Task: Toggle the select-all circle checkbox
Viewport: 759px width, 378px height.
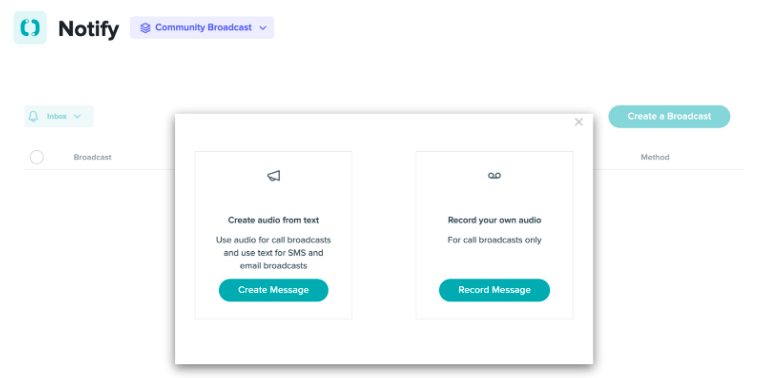Action: coord(37,157)
